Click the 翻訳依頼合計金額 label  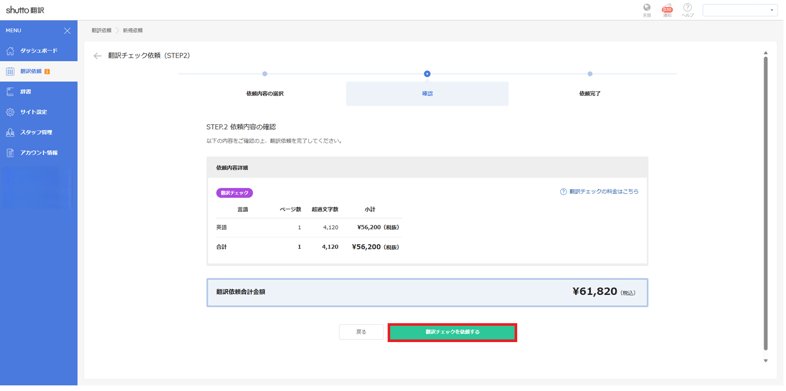coord(241,291)
